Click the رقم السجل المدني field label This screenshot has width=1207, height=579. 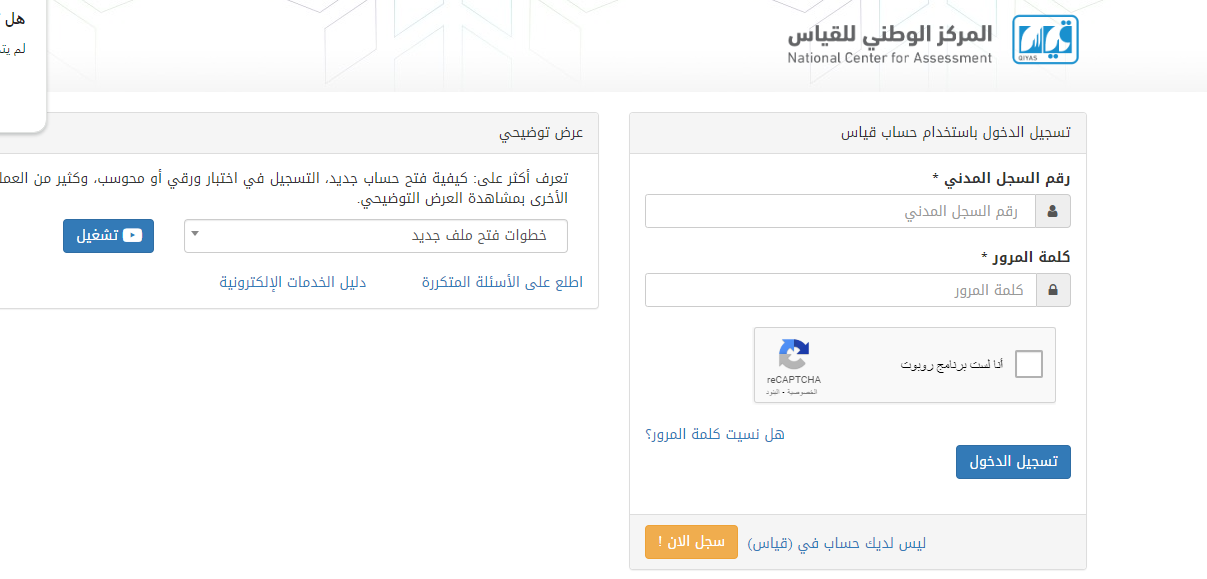pos(1000,178)
